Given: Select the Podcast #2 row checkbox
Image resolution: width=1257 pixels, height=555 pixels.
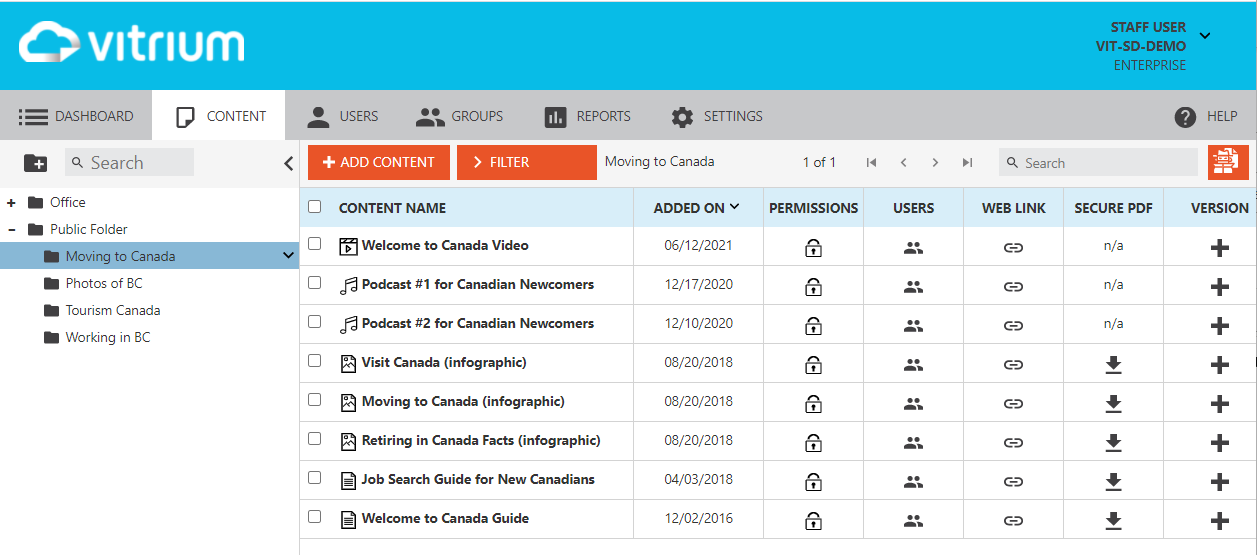Looking at the screenshot, I should [x=315, y=322].
